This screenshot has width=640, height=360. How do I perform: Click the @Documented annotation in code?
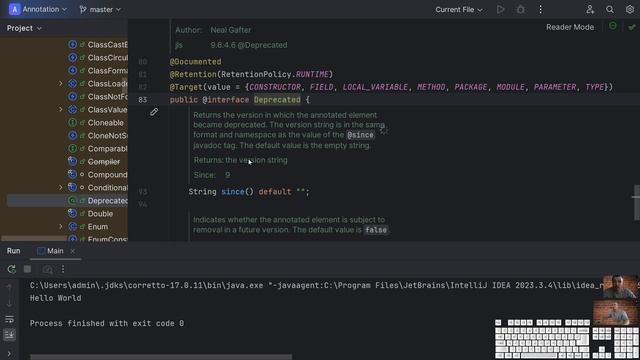pyautogui.click(x=196, y=62)
